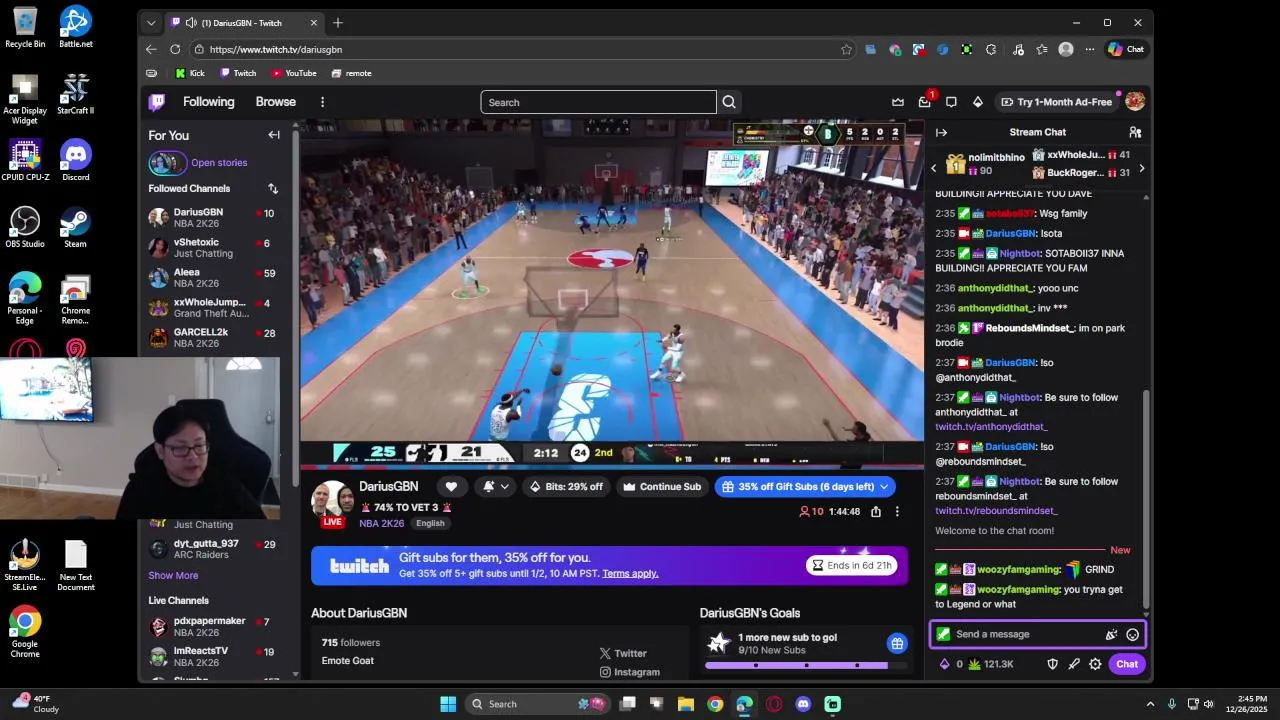The height and width of the screenshot is (720, 1280).
Task: Open Discord from the Windows taskbar
Action: click(803, 704)
